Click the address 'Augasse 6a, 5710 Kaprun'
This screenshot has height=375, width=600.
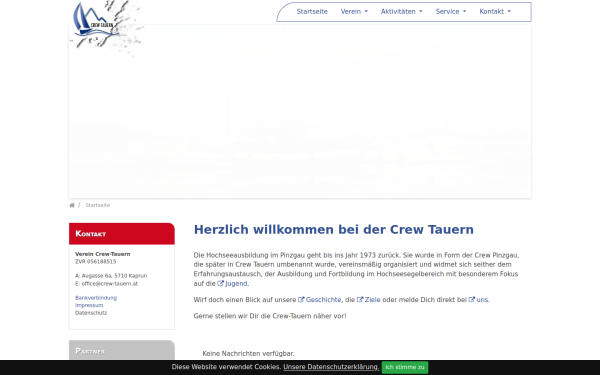pos(114,276)
